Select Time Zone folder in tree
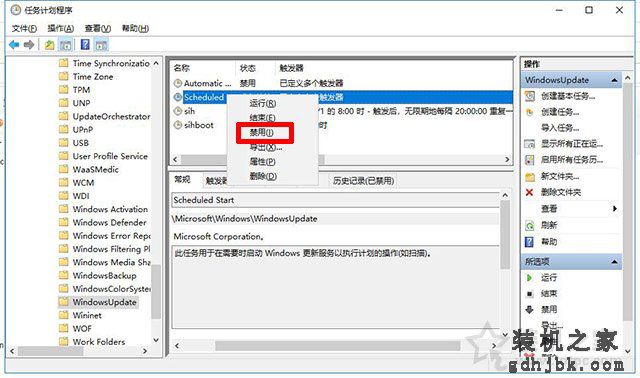Screen dimensions: 640x378 click(x=93, y=77)
